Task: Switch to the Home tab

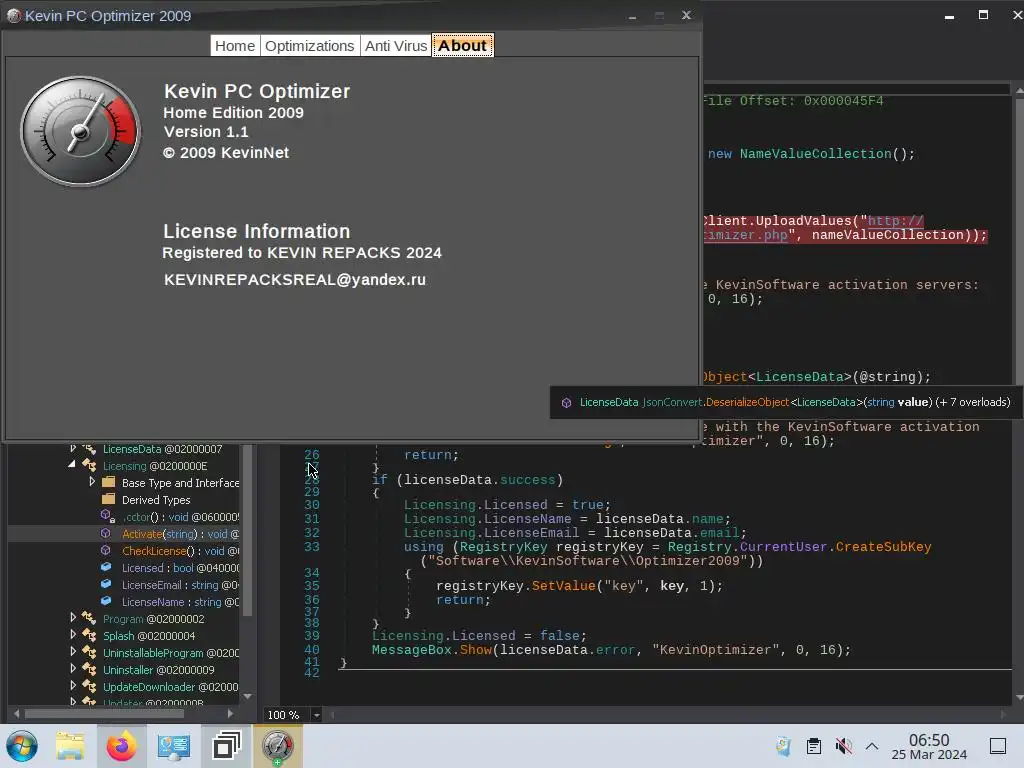Action: (x=235, y=46)
